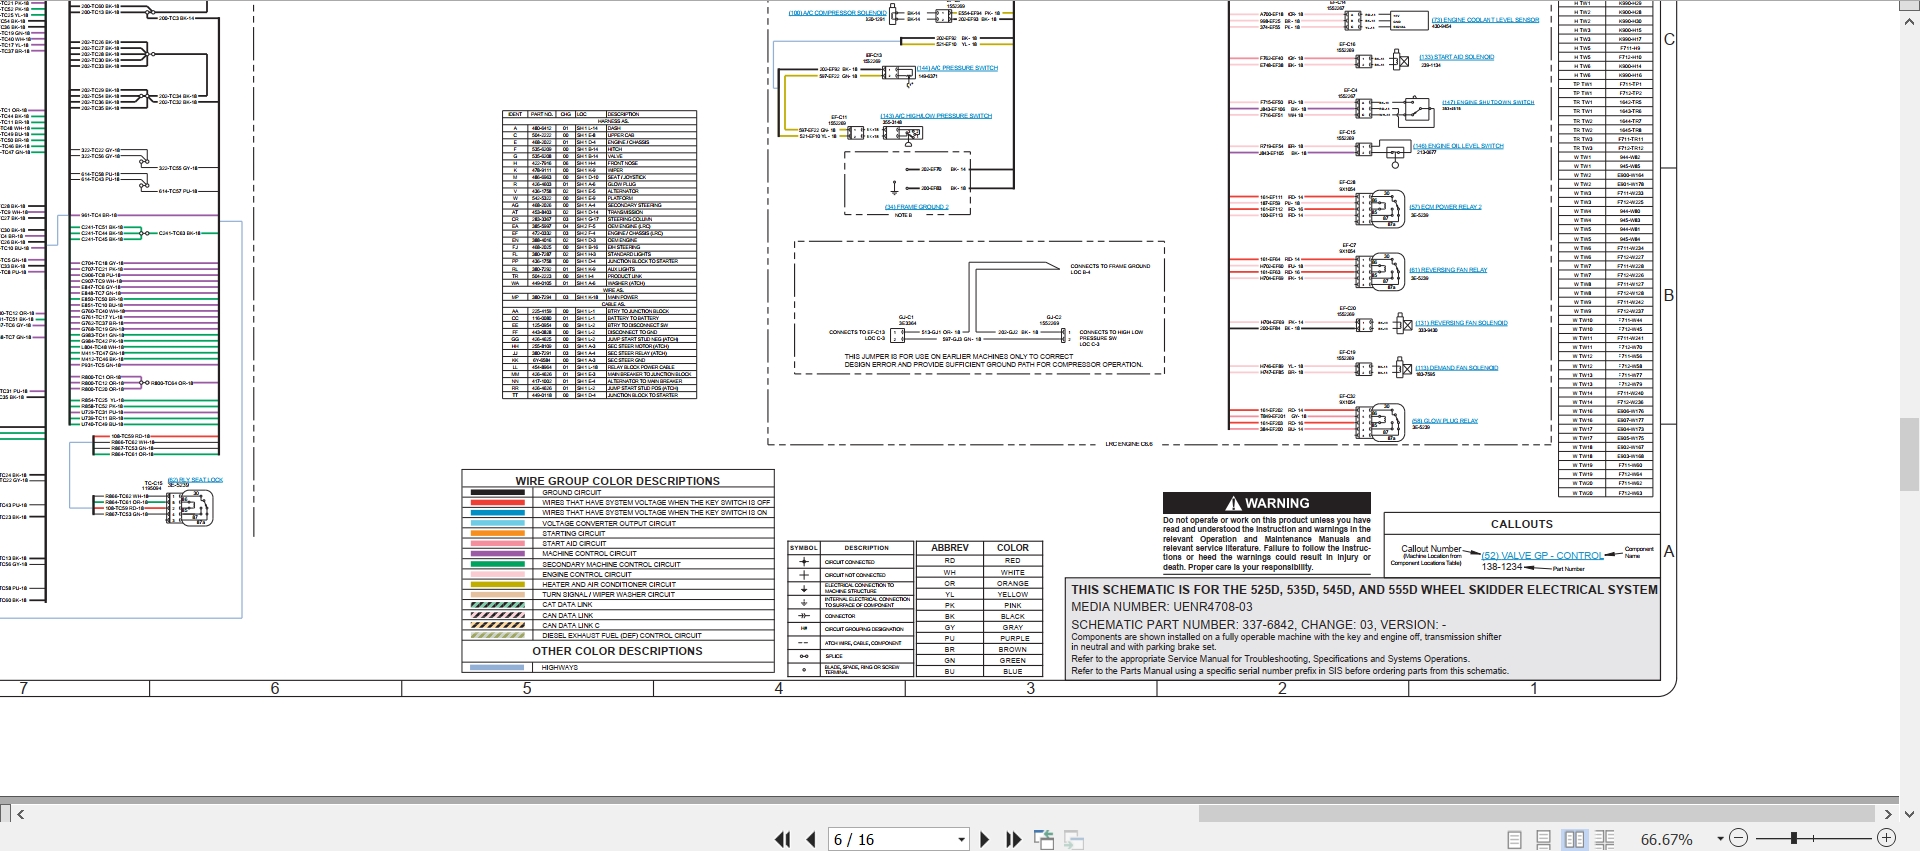Open the (113) Demand Fan Solenoid link
This screenshot has height=851, width=1920.
point(1456,368)
